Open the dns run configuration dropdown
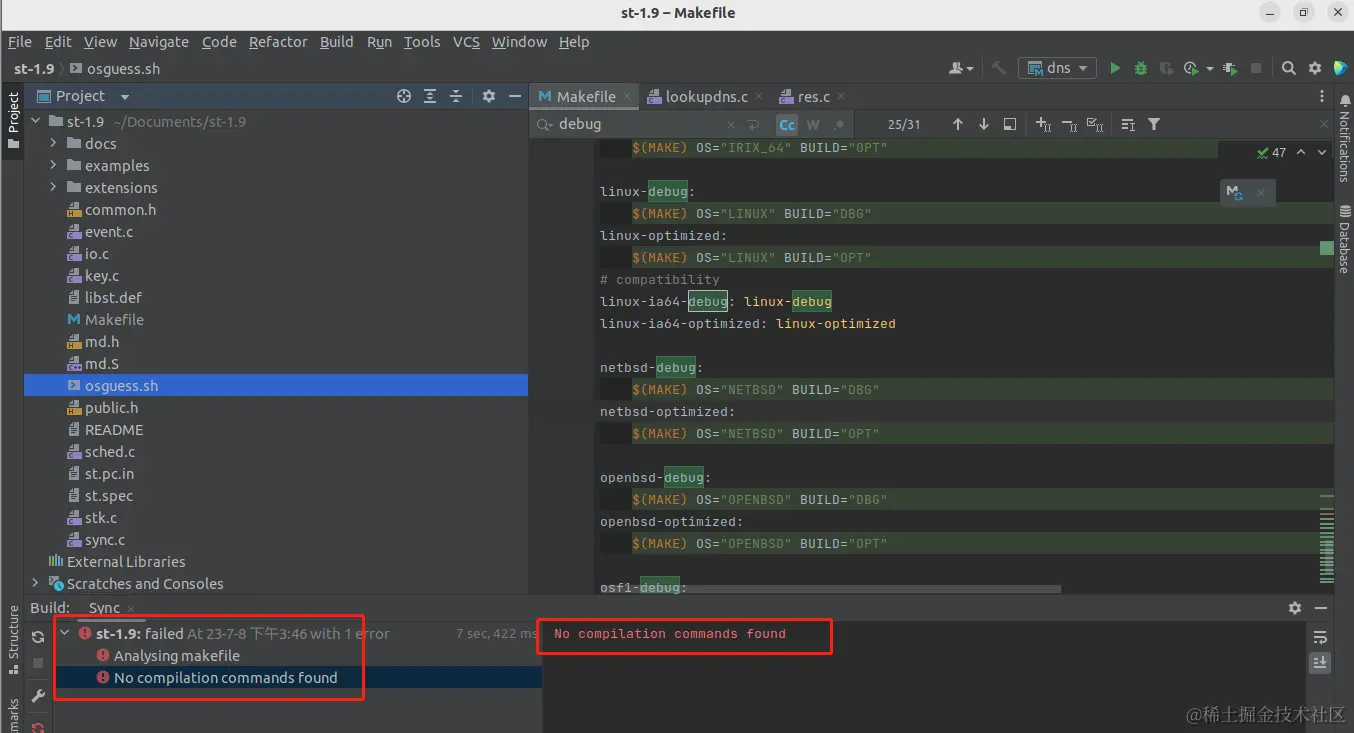Image resolution: width=1354 pixels, height=733 pixels. (1058, 68)
